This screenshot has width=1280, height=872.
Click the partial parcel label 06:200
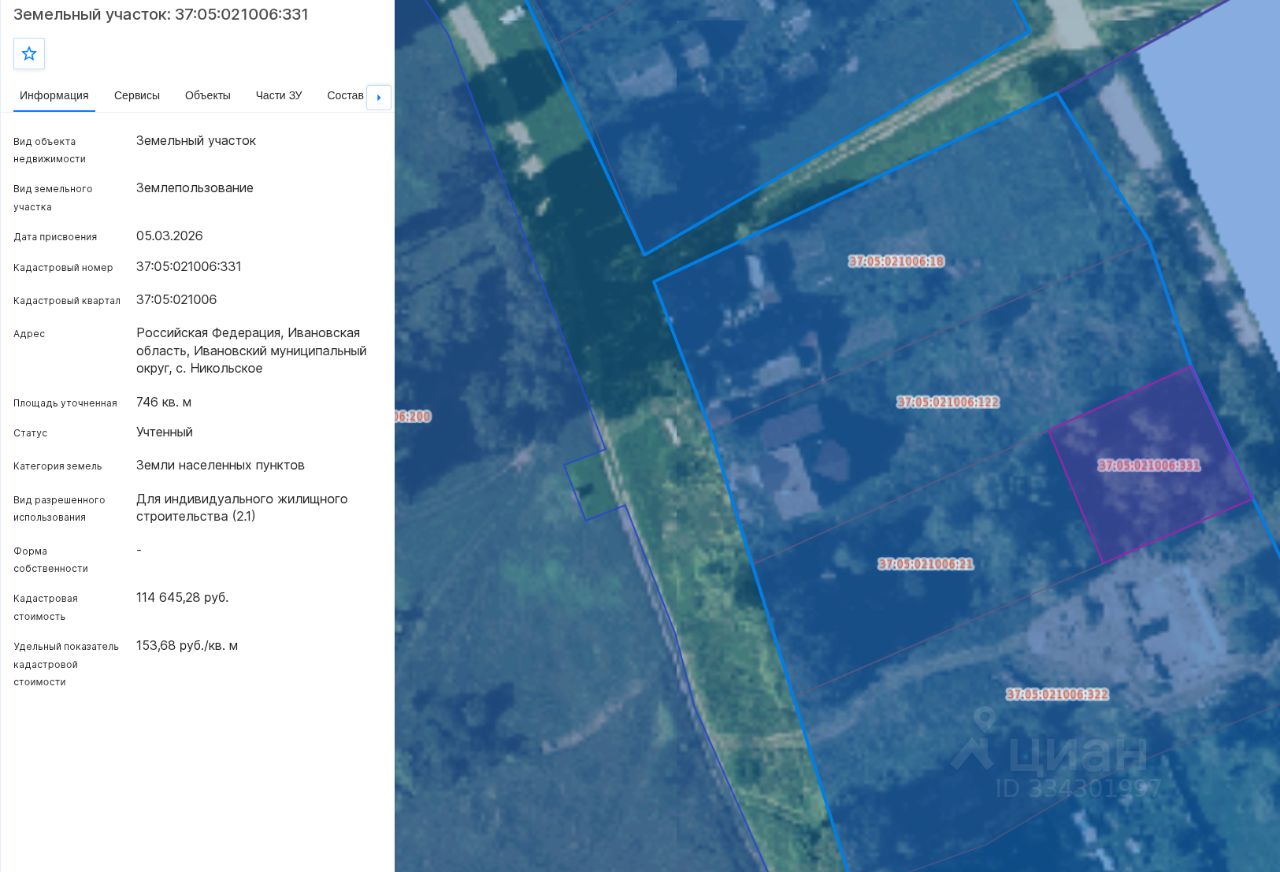(x=413, y=416)
